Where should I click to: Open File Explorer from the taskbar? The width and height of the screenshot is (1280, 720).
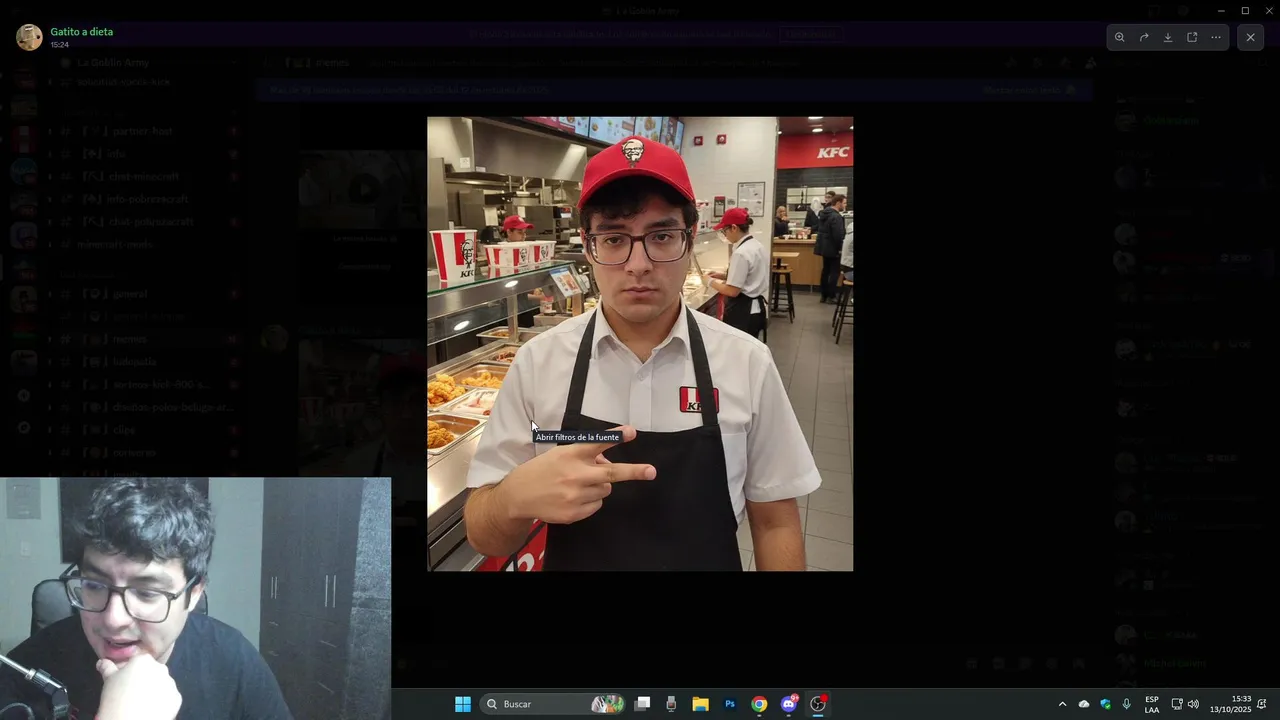click(x=700, y=704)
